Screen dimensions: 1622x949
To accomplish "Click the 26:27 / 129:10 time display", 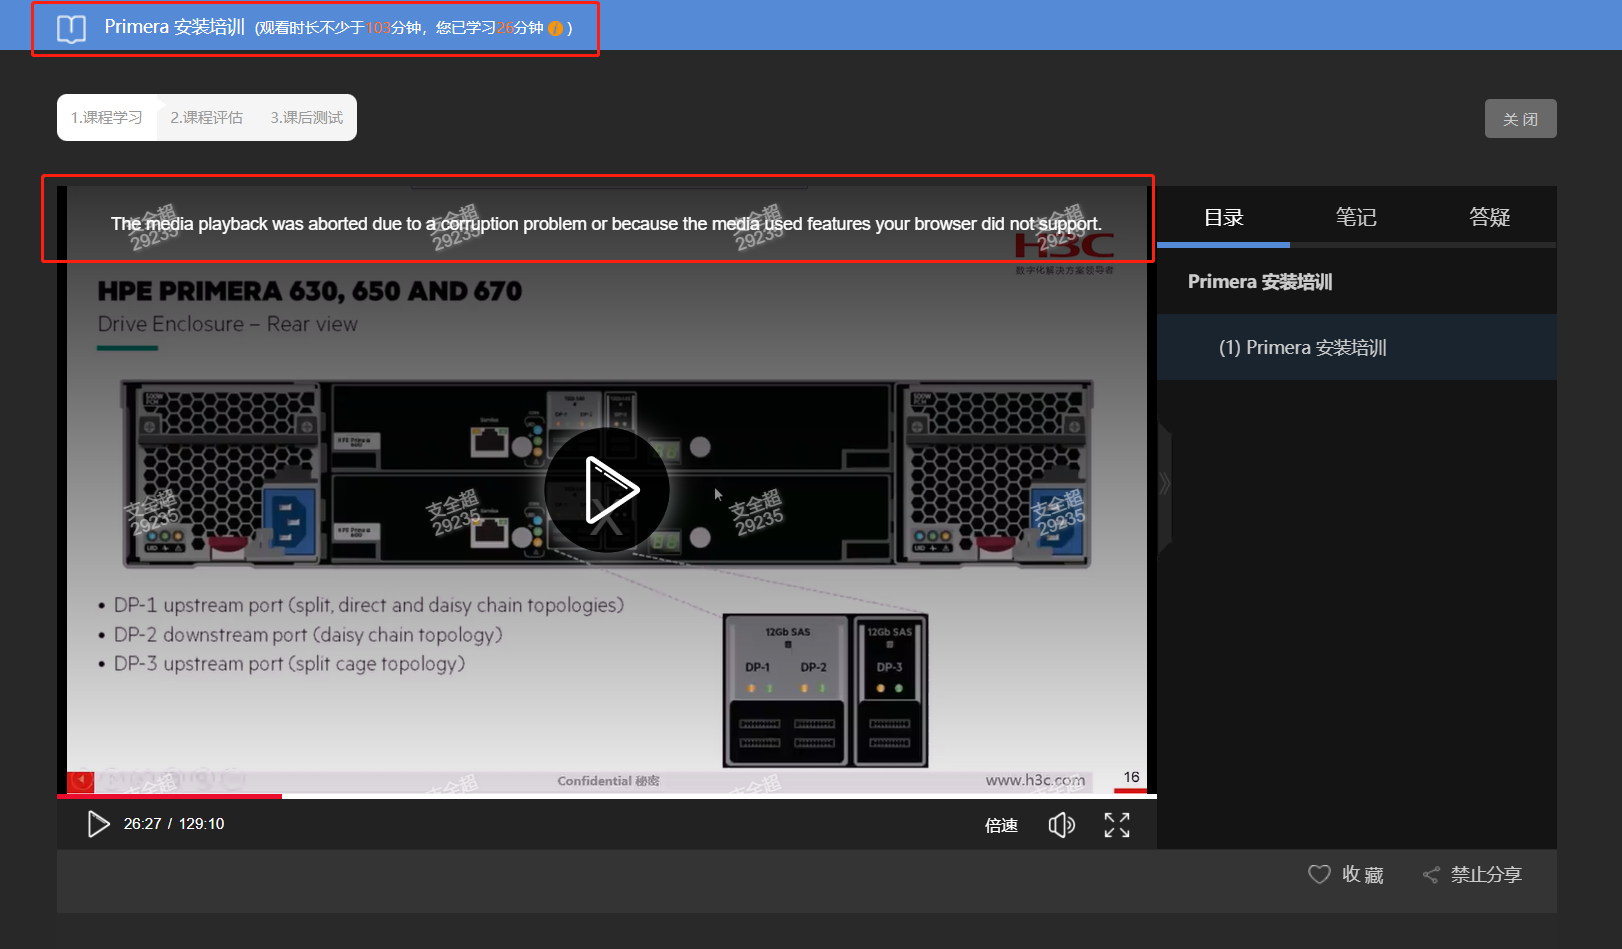I will (x=174, y=824).
